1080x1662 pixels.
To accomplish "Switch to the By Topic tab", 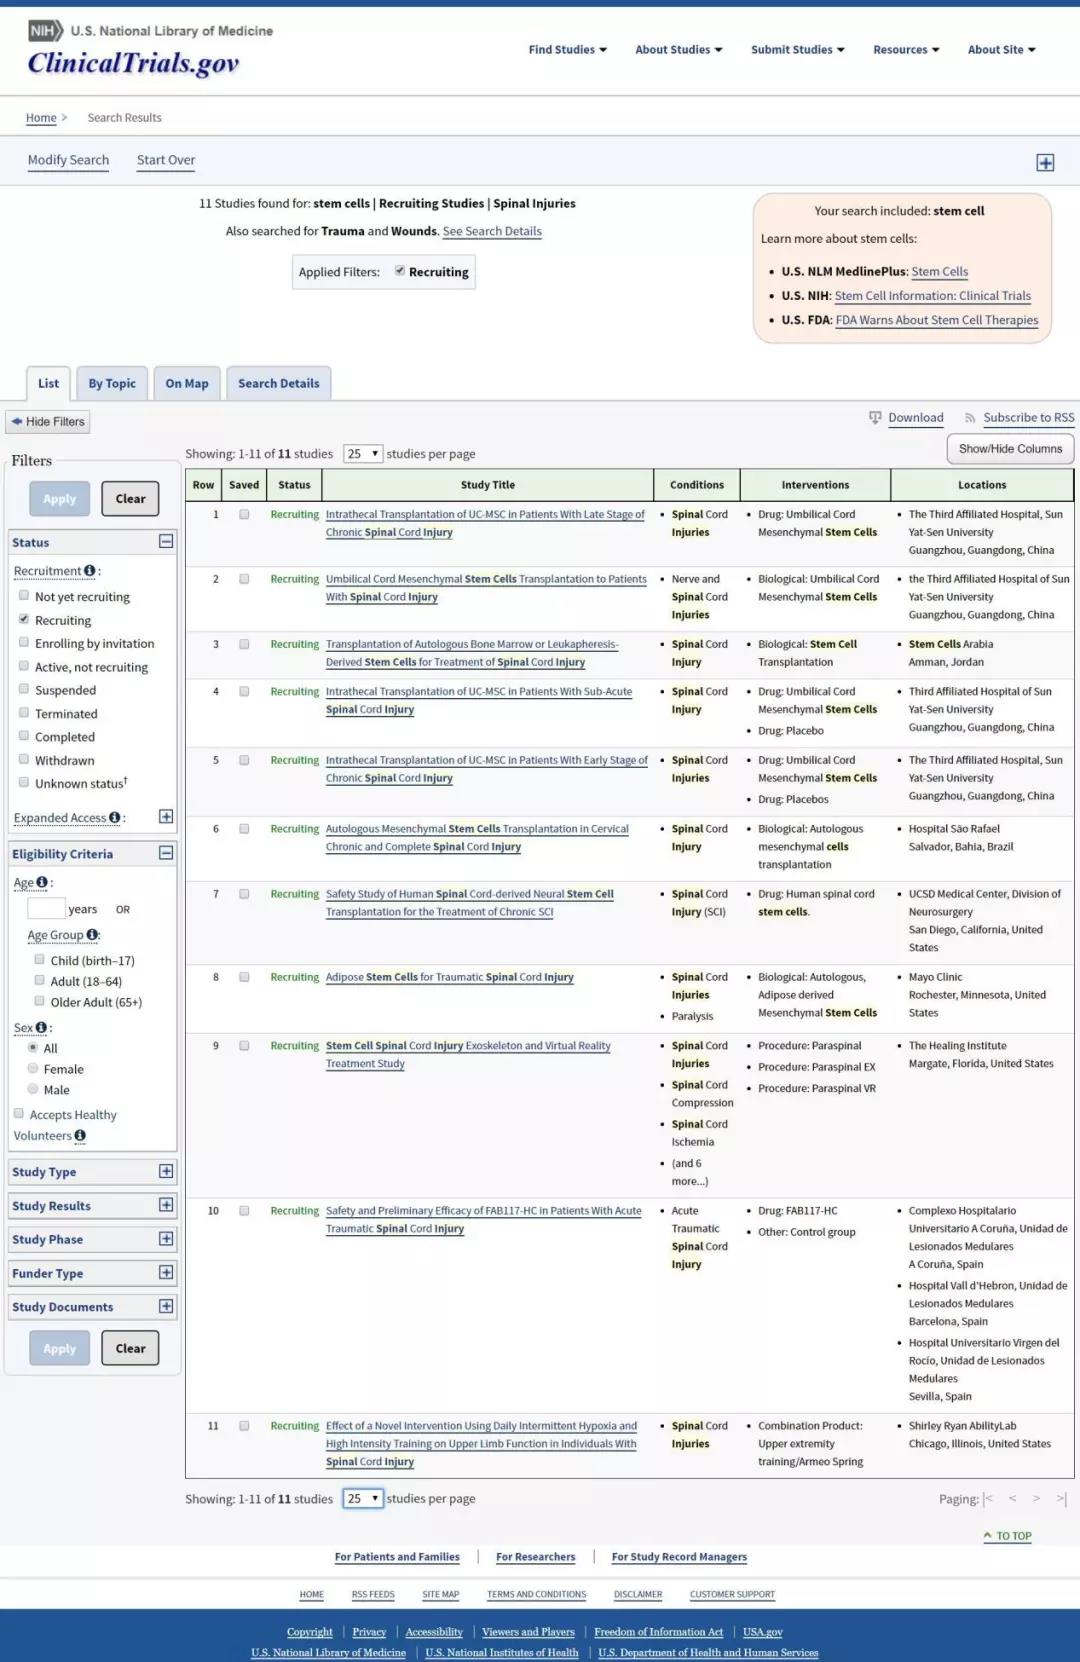I will click(112, 383).
